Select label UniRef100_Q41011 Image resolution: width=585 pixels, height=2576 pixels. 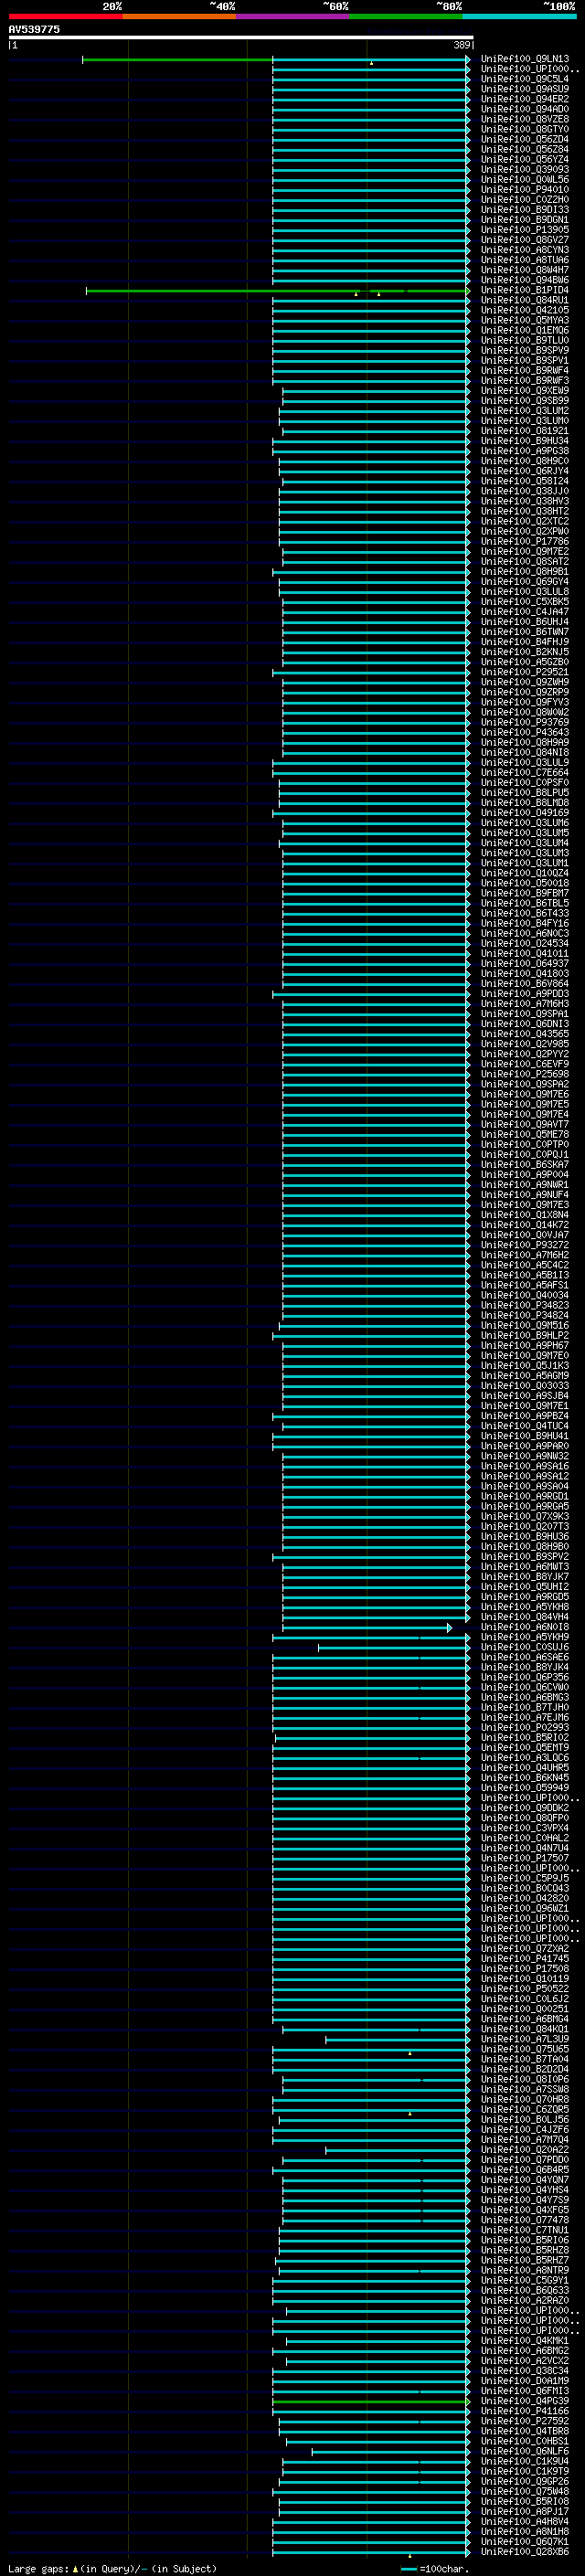point(525,953)
